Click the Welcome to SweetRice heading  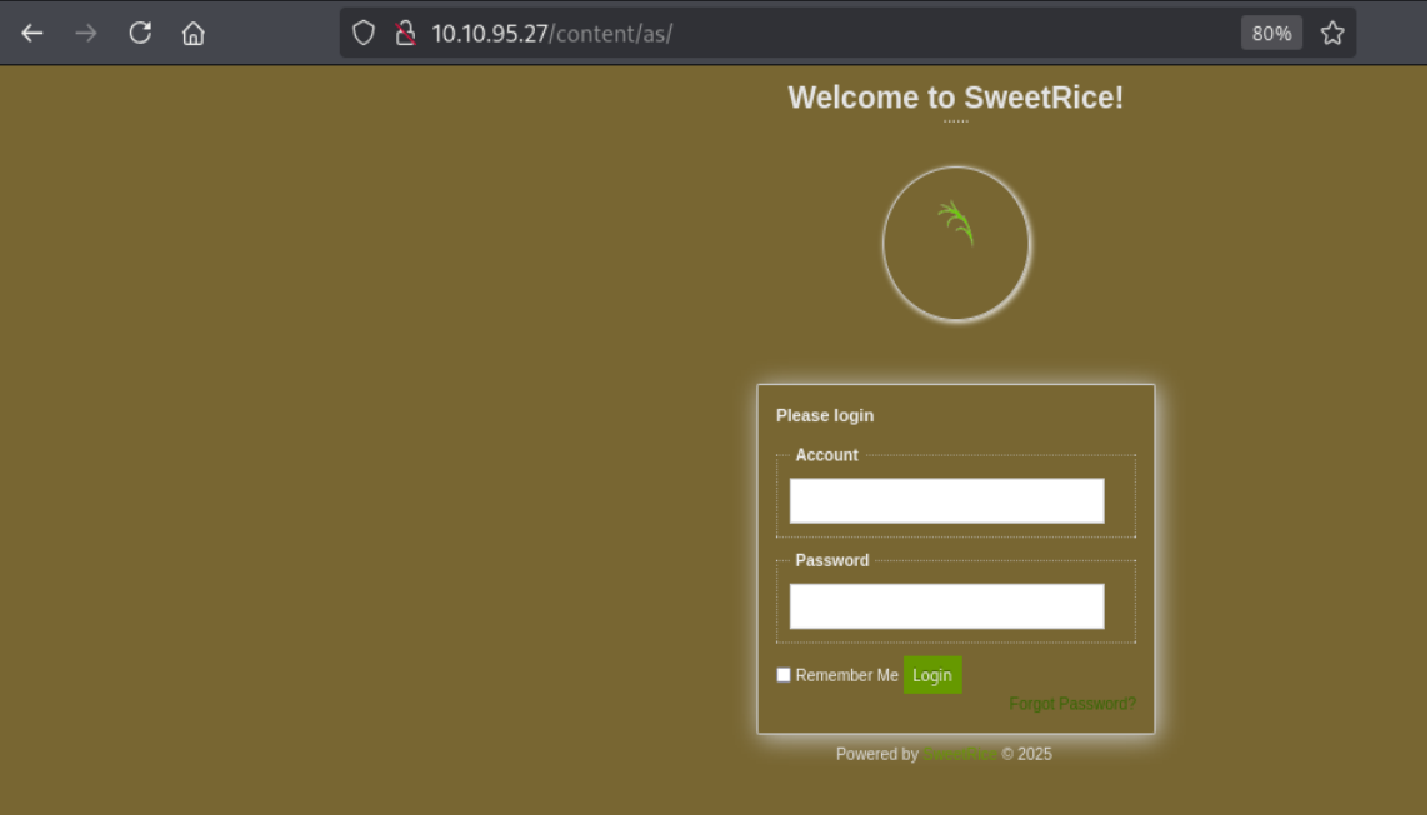[x=956, y=97]
